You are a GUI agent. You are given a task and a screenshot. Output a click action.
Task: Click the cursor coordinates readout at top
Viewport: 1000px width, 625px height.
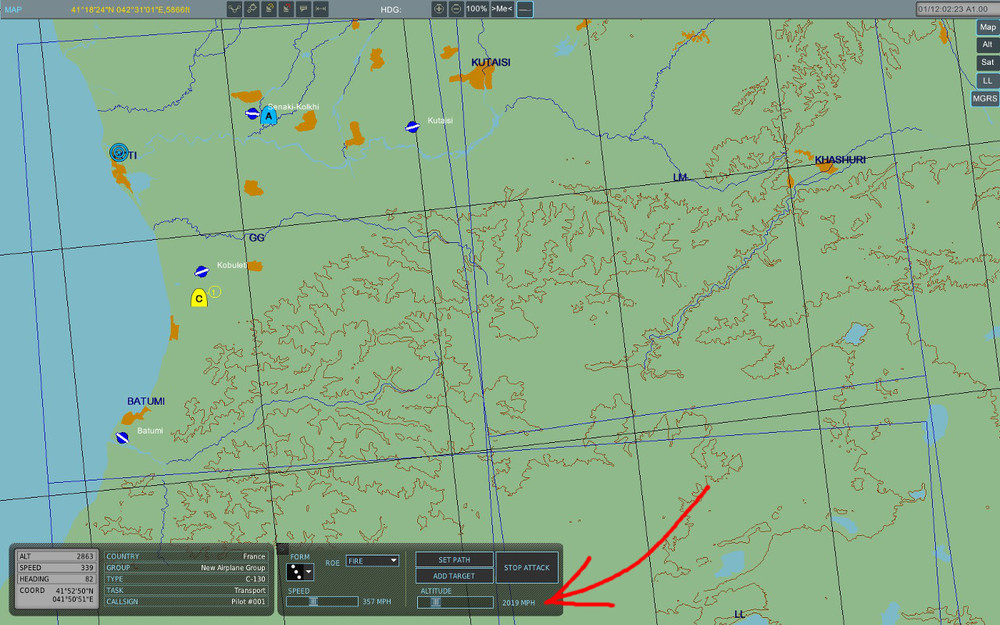pos(130,10)
